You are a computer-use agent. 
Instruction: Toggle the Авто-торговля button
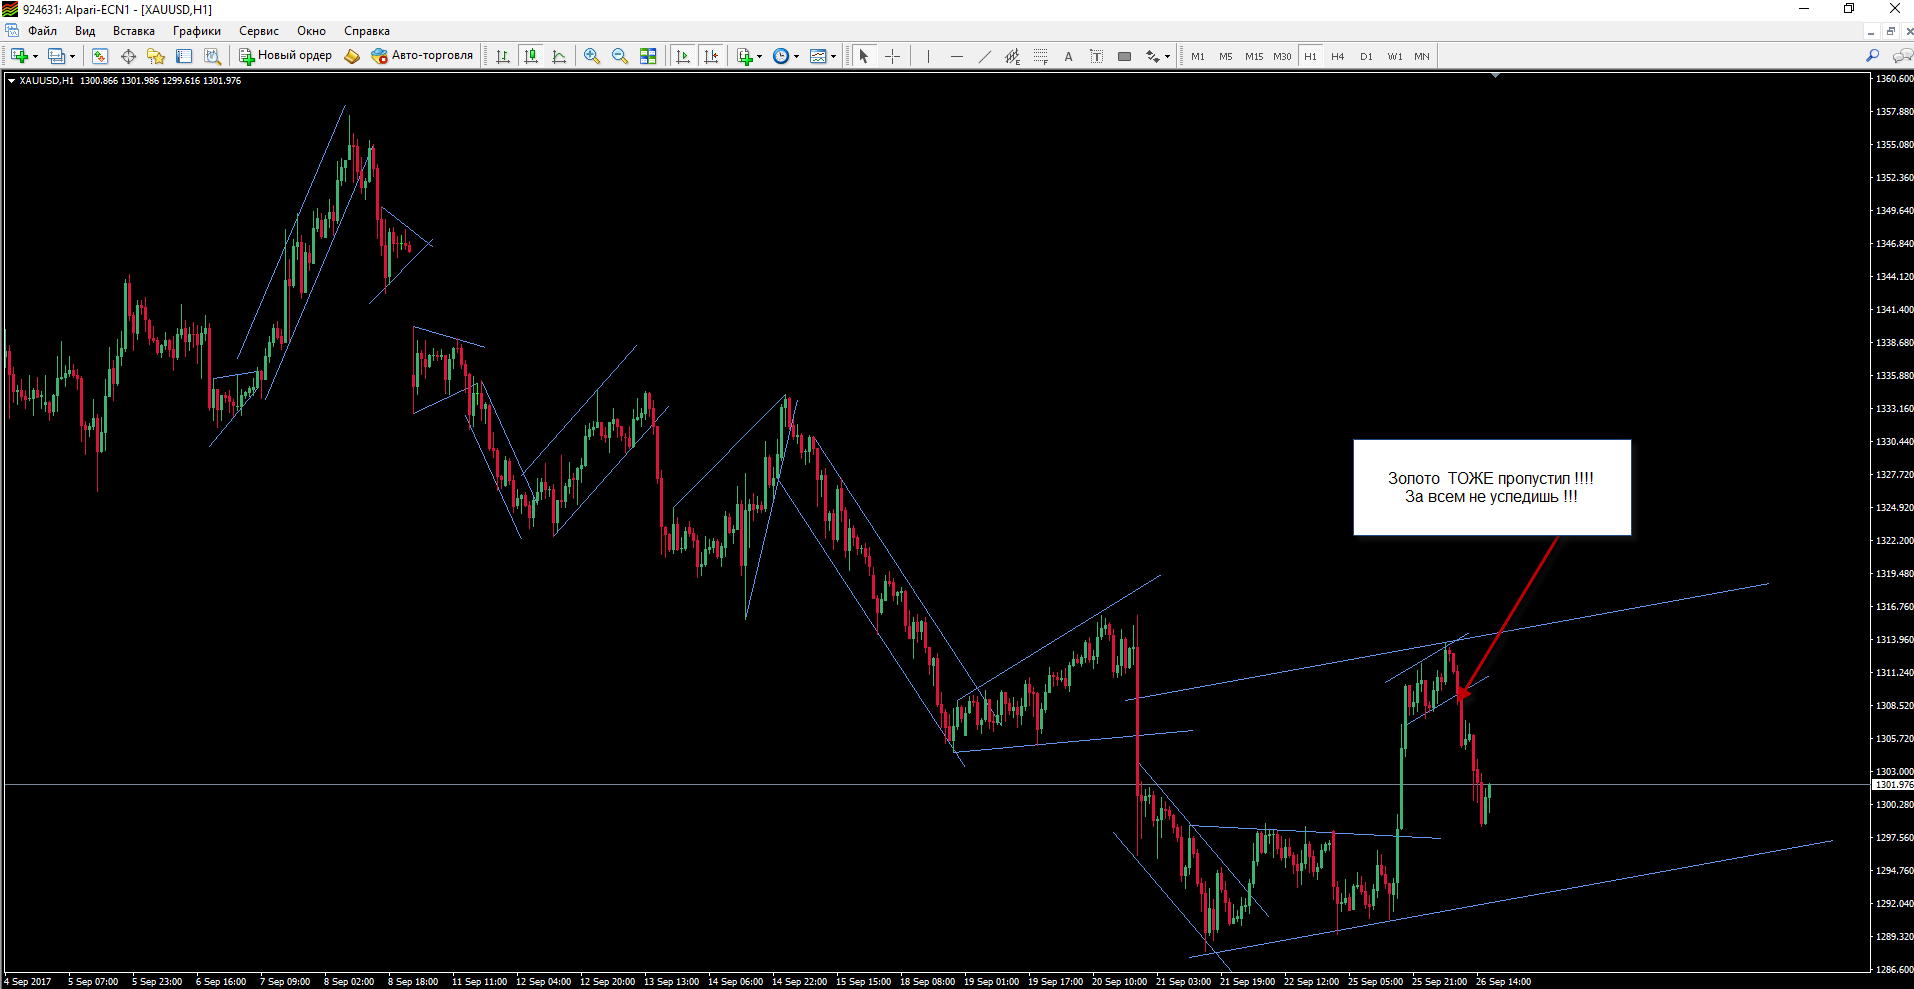click(422, 56)
